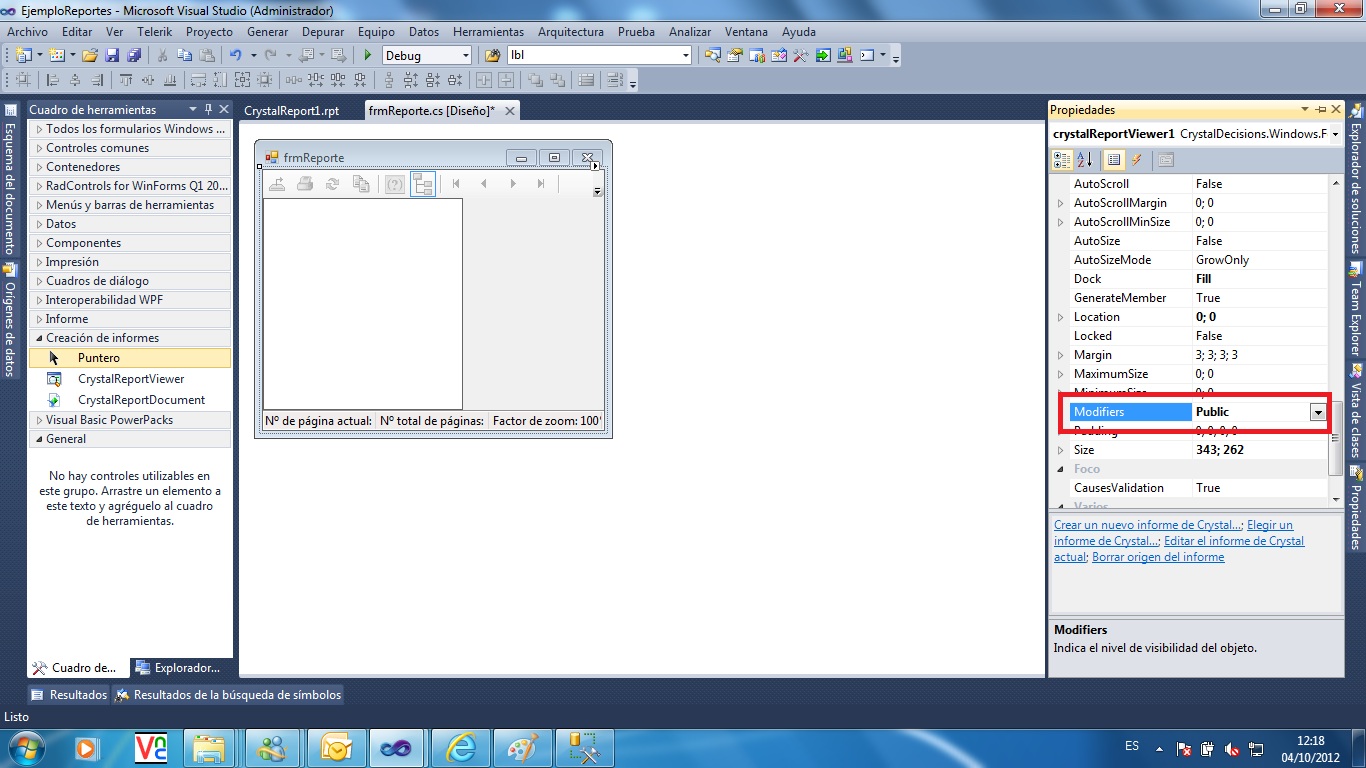Click the search combo box containing lbl

pyautogui.click(x=599, y=56)
